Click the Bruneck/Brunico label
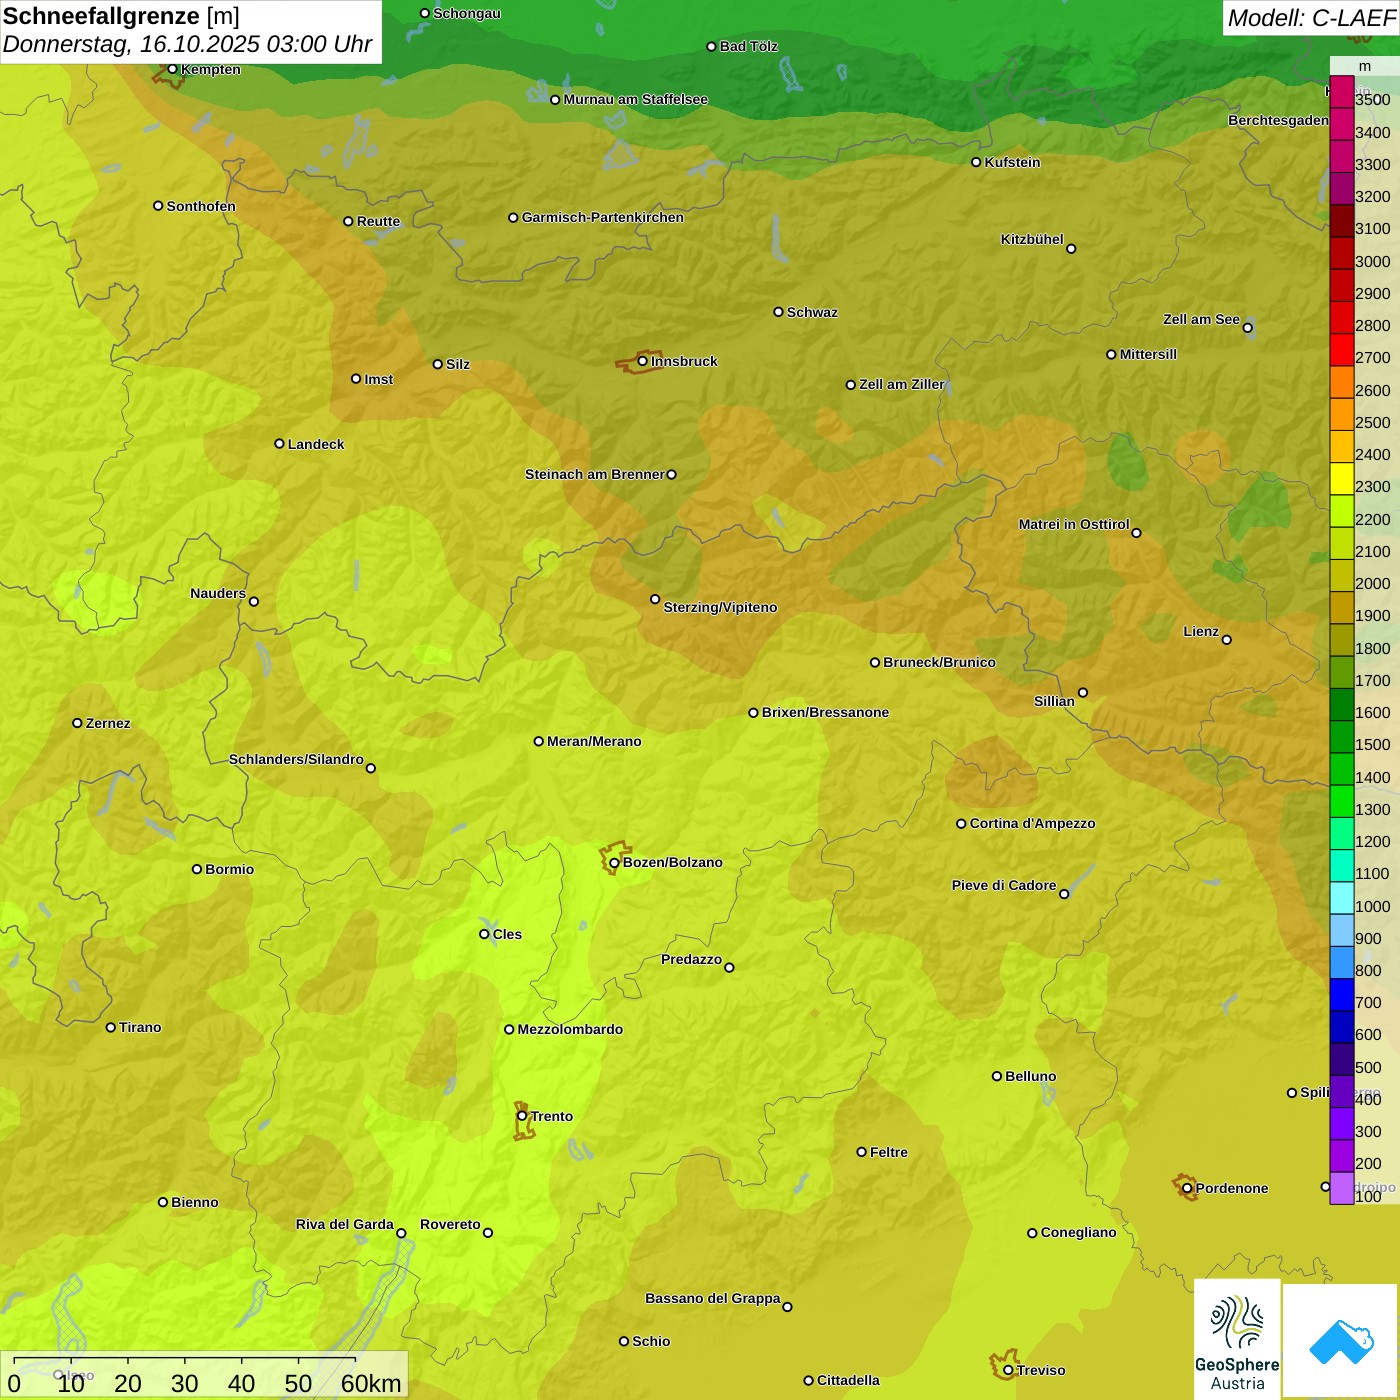 939,662
